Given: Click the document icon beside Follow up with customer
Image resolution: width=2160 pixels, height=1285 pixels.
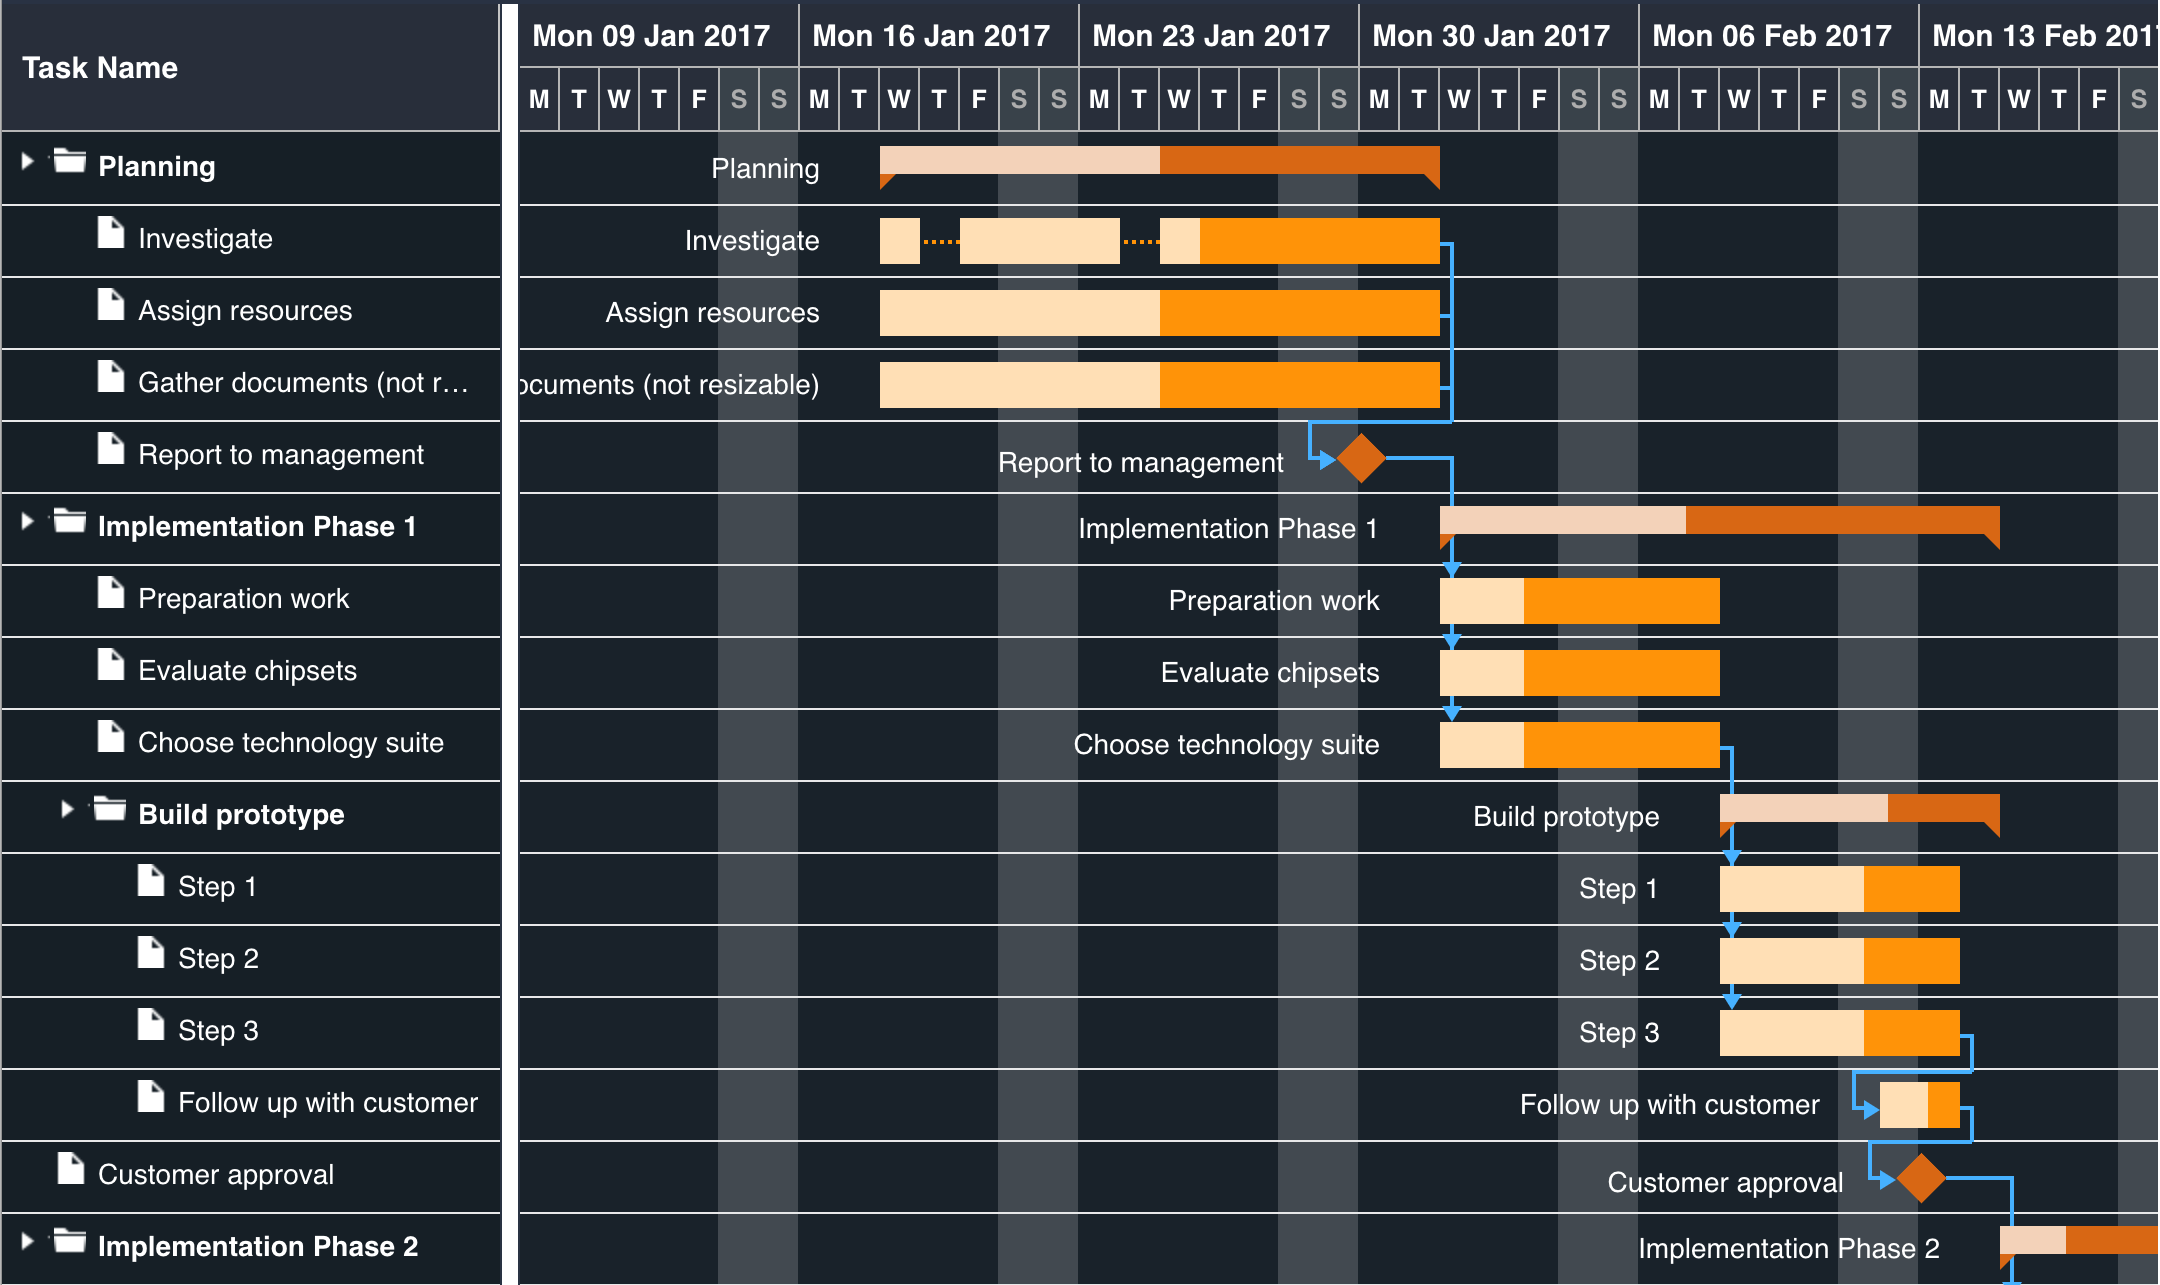Looking at the screenshot, I should [150, 1097].
